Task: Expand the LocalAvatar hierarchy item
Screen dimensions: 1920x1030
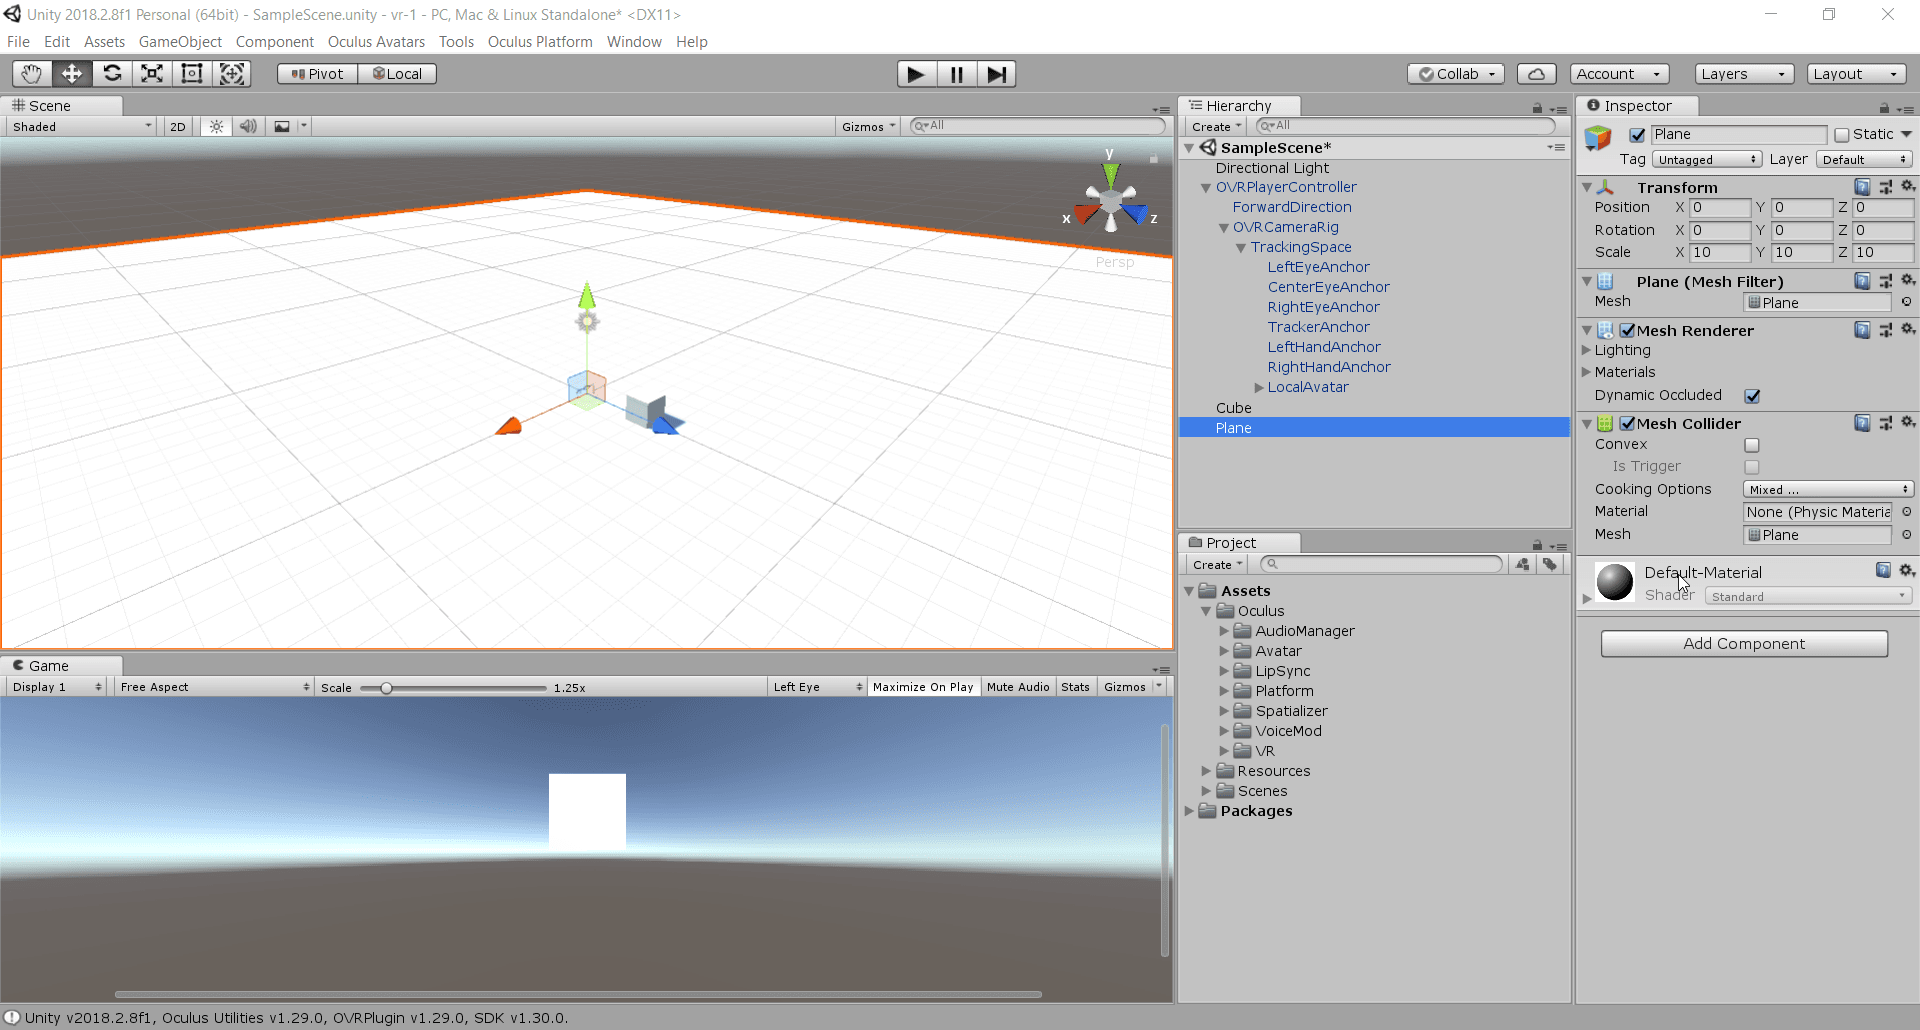Action: point(1259,388)
